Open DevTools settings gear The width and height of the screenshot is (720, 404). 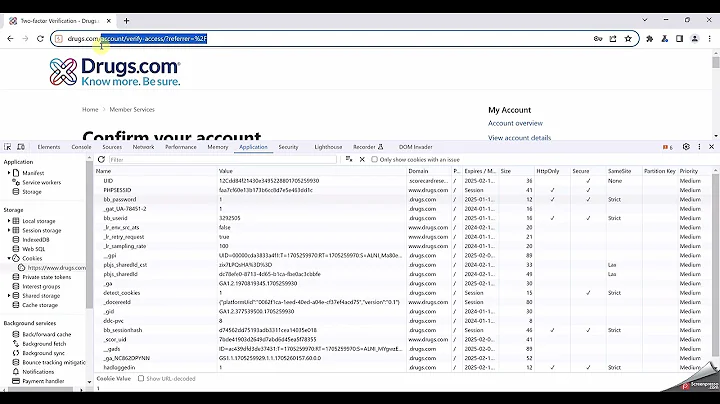[x=686, y=147]
